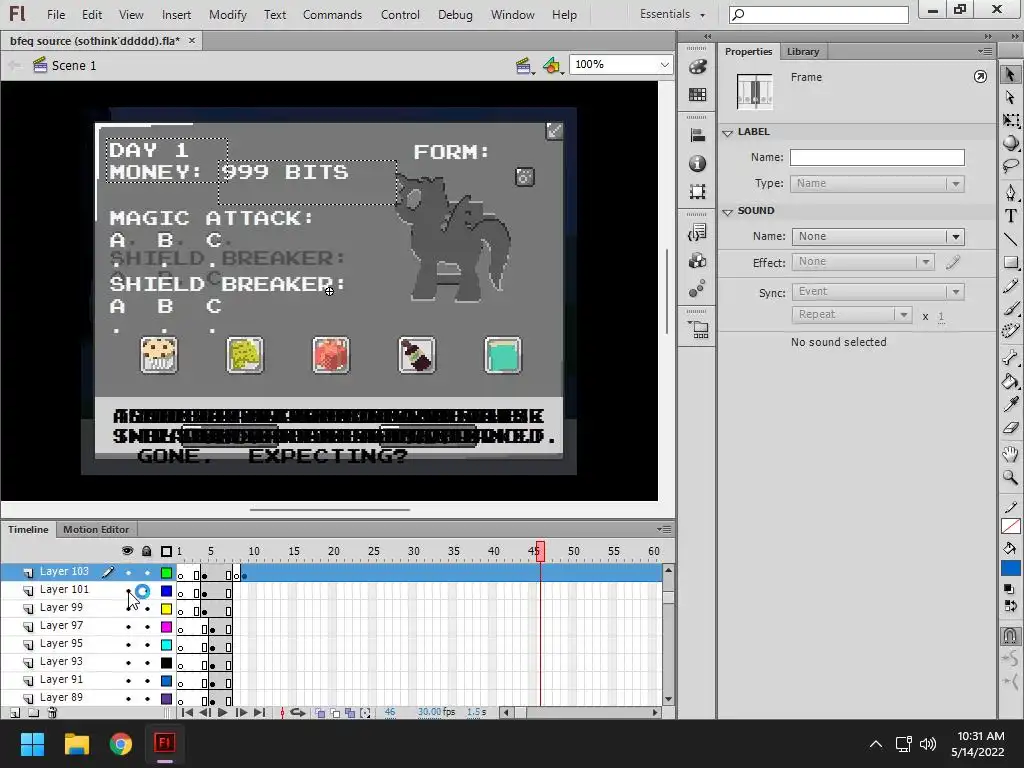Viewport: 1024px width, 768px height.
Task: Toggle lock dot for Layer 99
Action: tap(147, 609)
